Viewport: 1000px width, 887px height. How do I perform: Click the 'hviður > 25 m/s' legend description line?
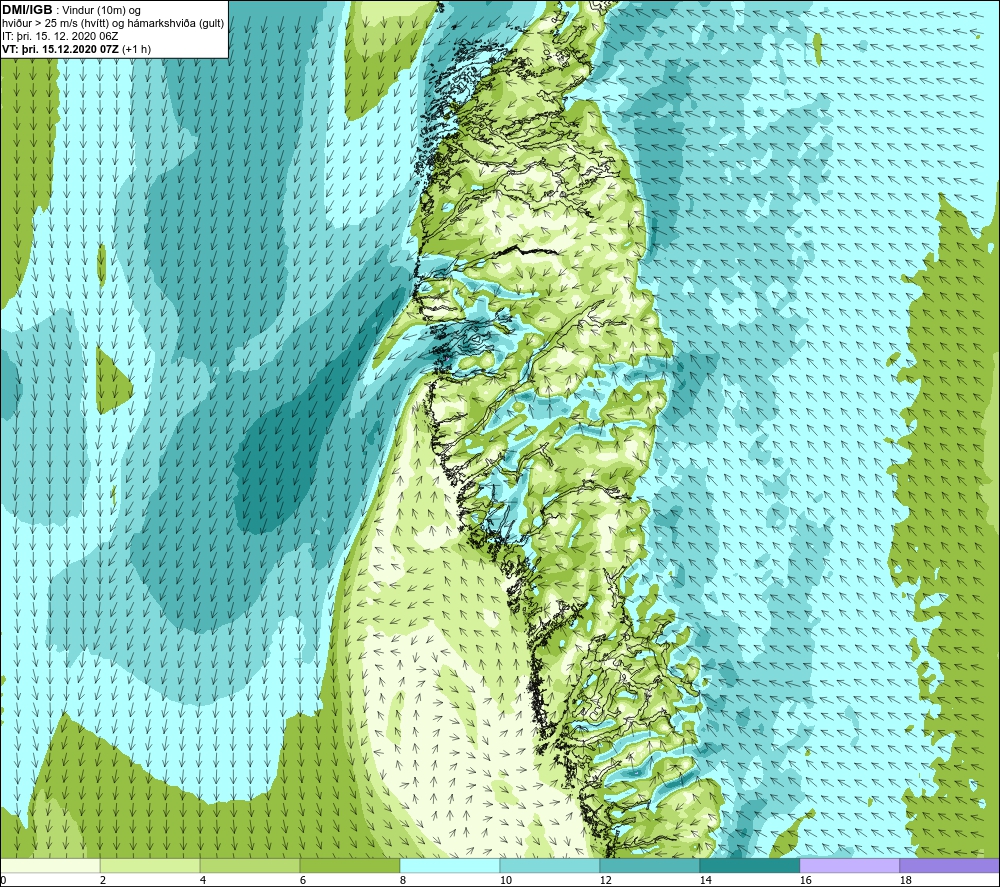point(113,24)
